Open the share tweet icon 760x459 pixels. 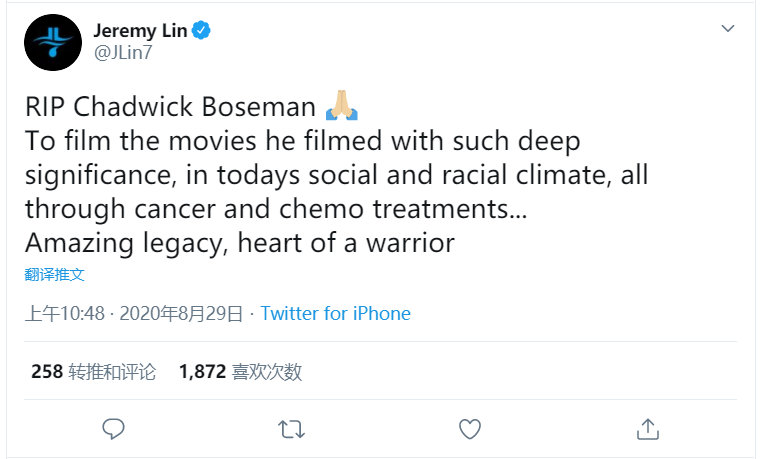pos(648,429)
